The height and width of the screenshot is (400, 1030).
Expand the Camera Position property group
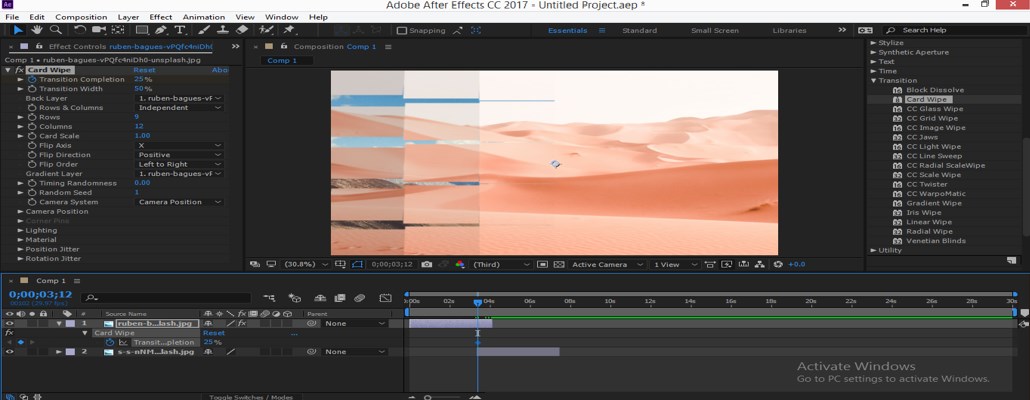tap(20, 211)
